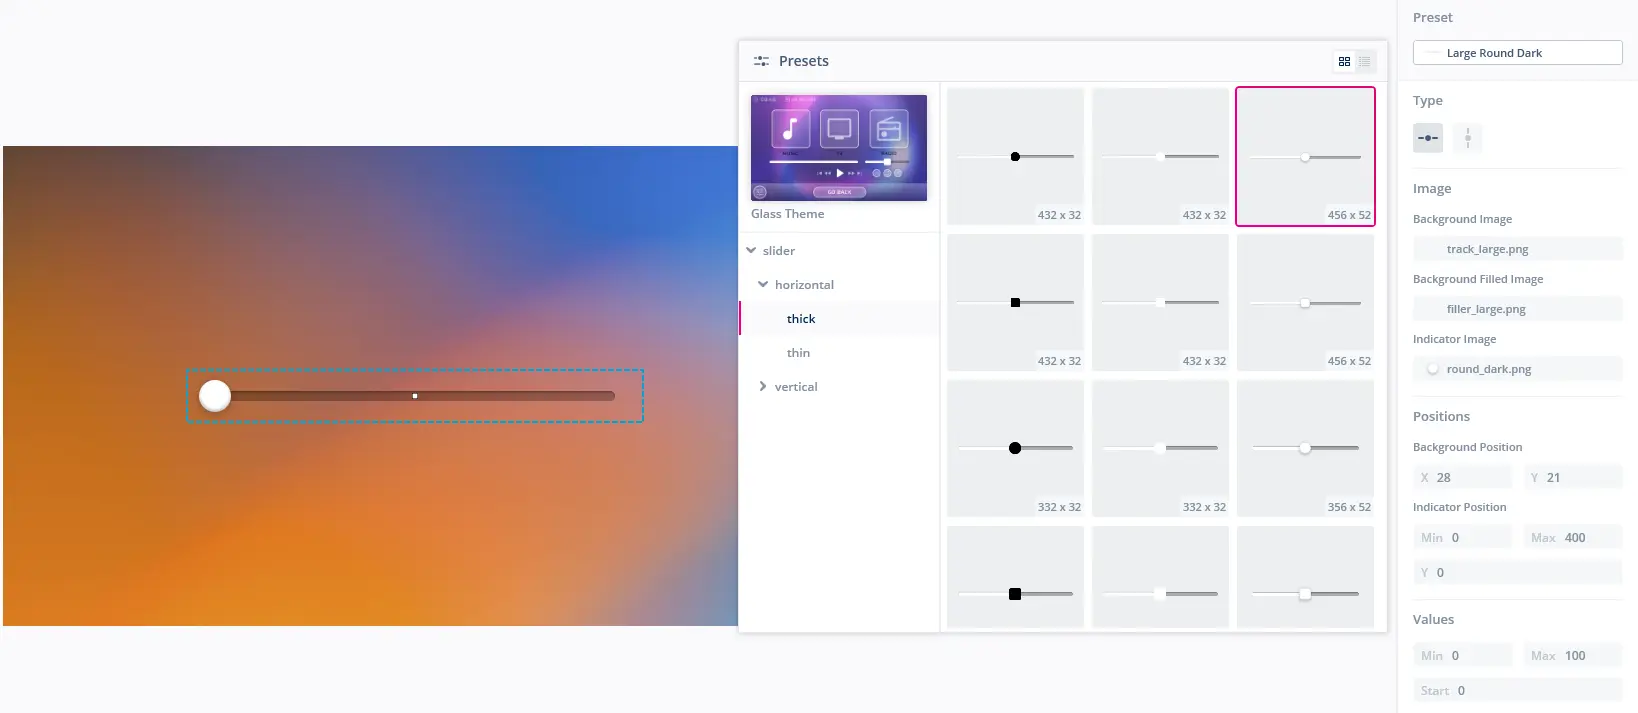This screenshot has height=713, width=1638.
Task: Pick the selected 456 x 52 preset
Action: tap(1305, 156)
